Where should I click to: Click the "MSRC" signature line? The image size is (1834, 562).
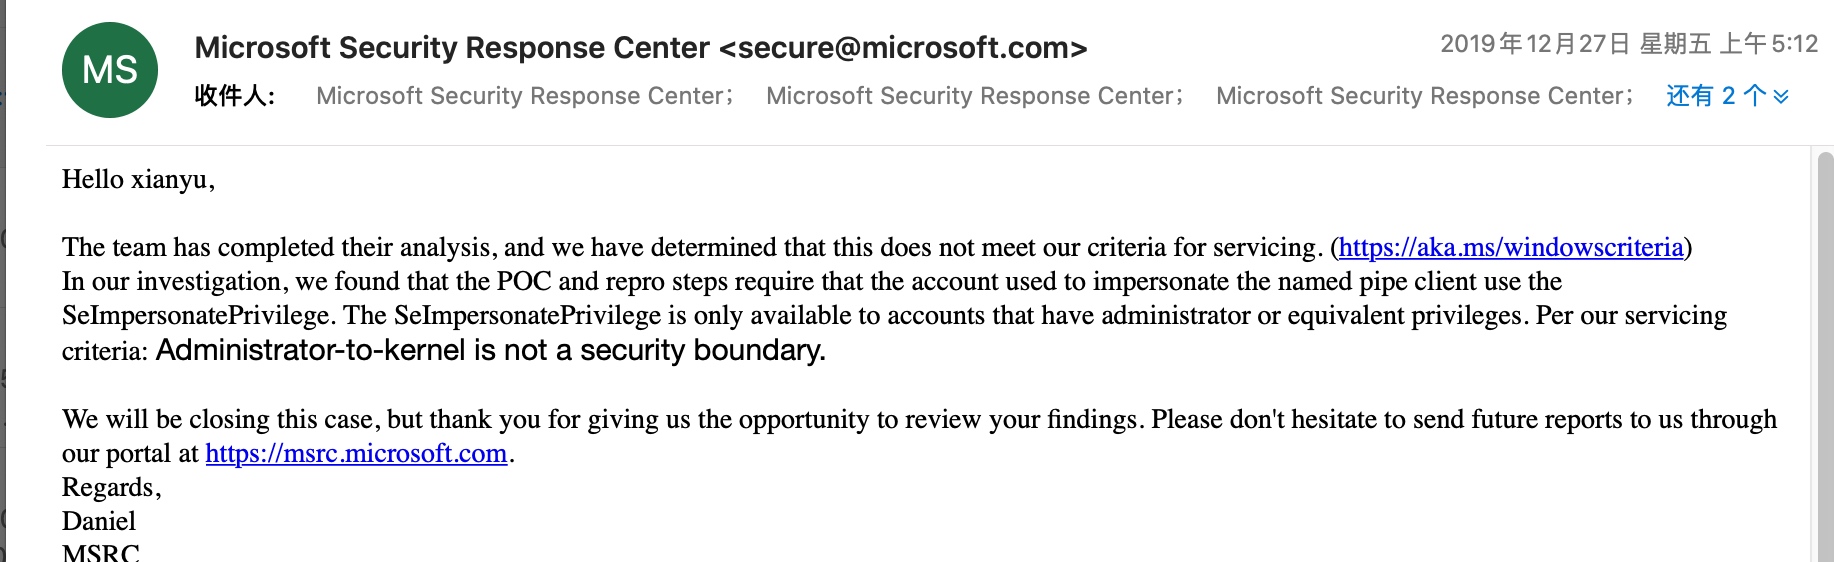tap(101, 552)
